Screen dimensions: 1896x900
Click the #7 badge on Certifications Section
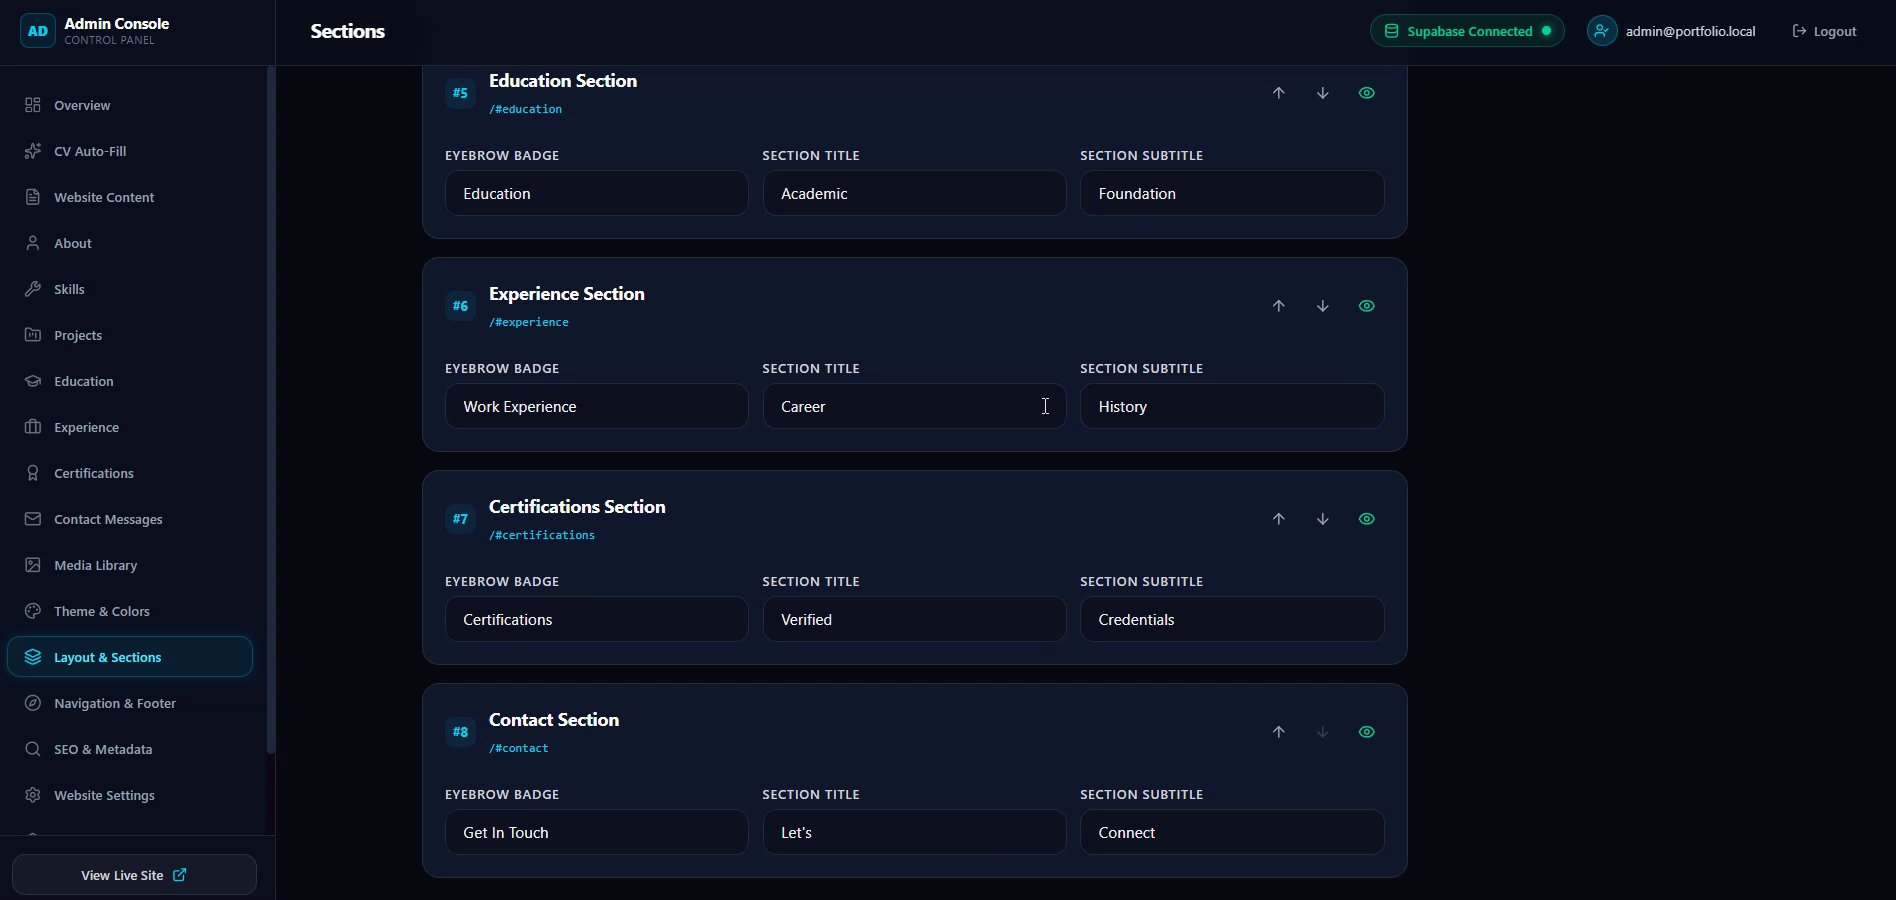[460, 519]
